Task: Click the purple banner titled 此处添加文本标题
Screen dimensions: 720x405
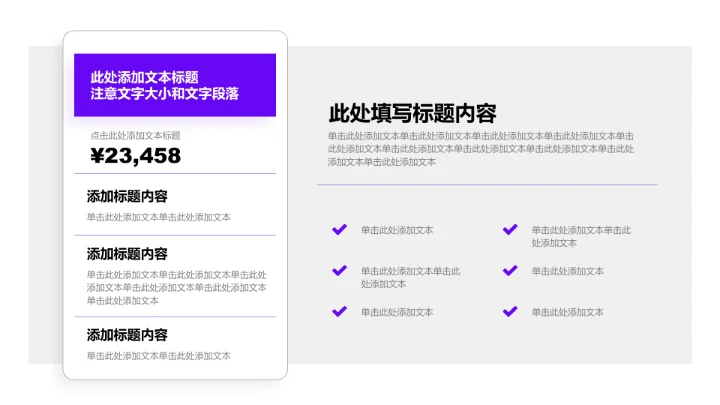Action: click(175, 85)
